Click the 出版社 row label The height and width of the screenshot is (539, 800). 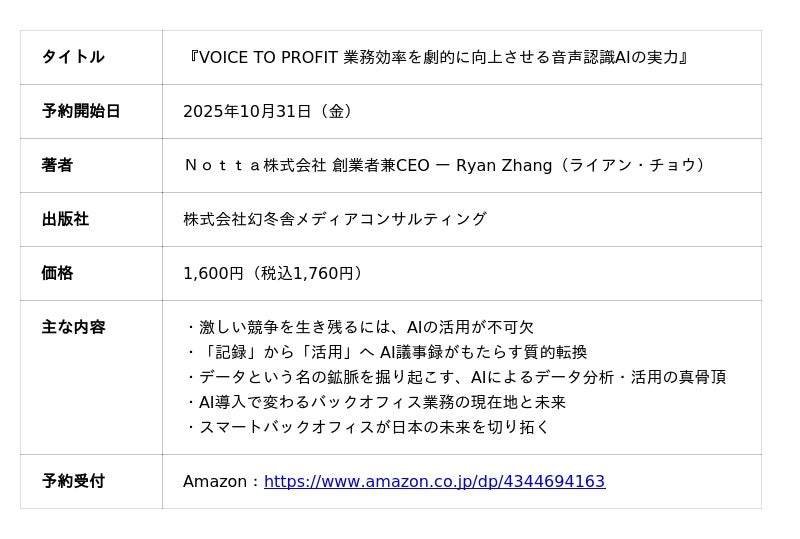pos(65,219)
